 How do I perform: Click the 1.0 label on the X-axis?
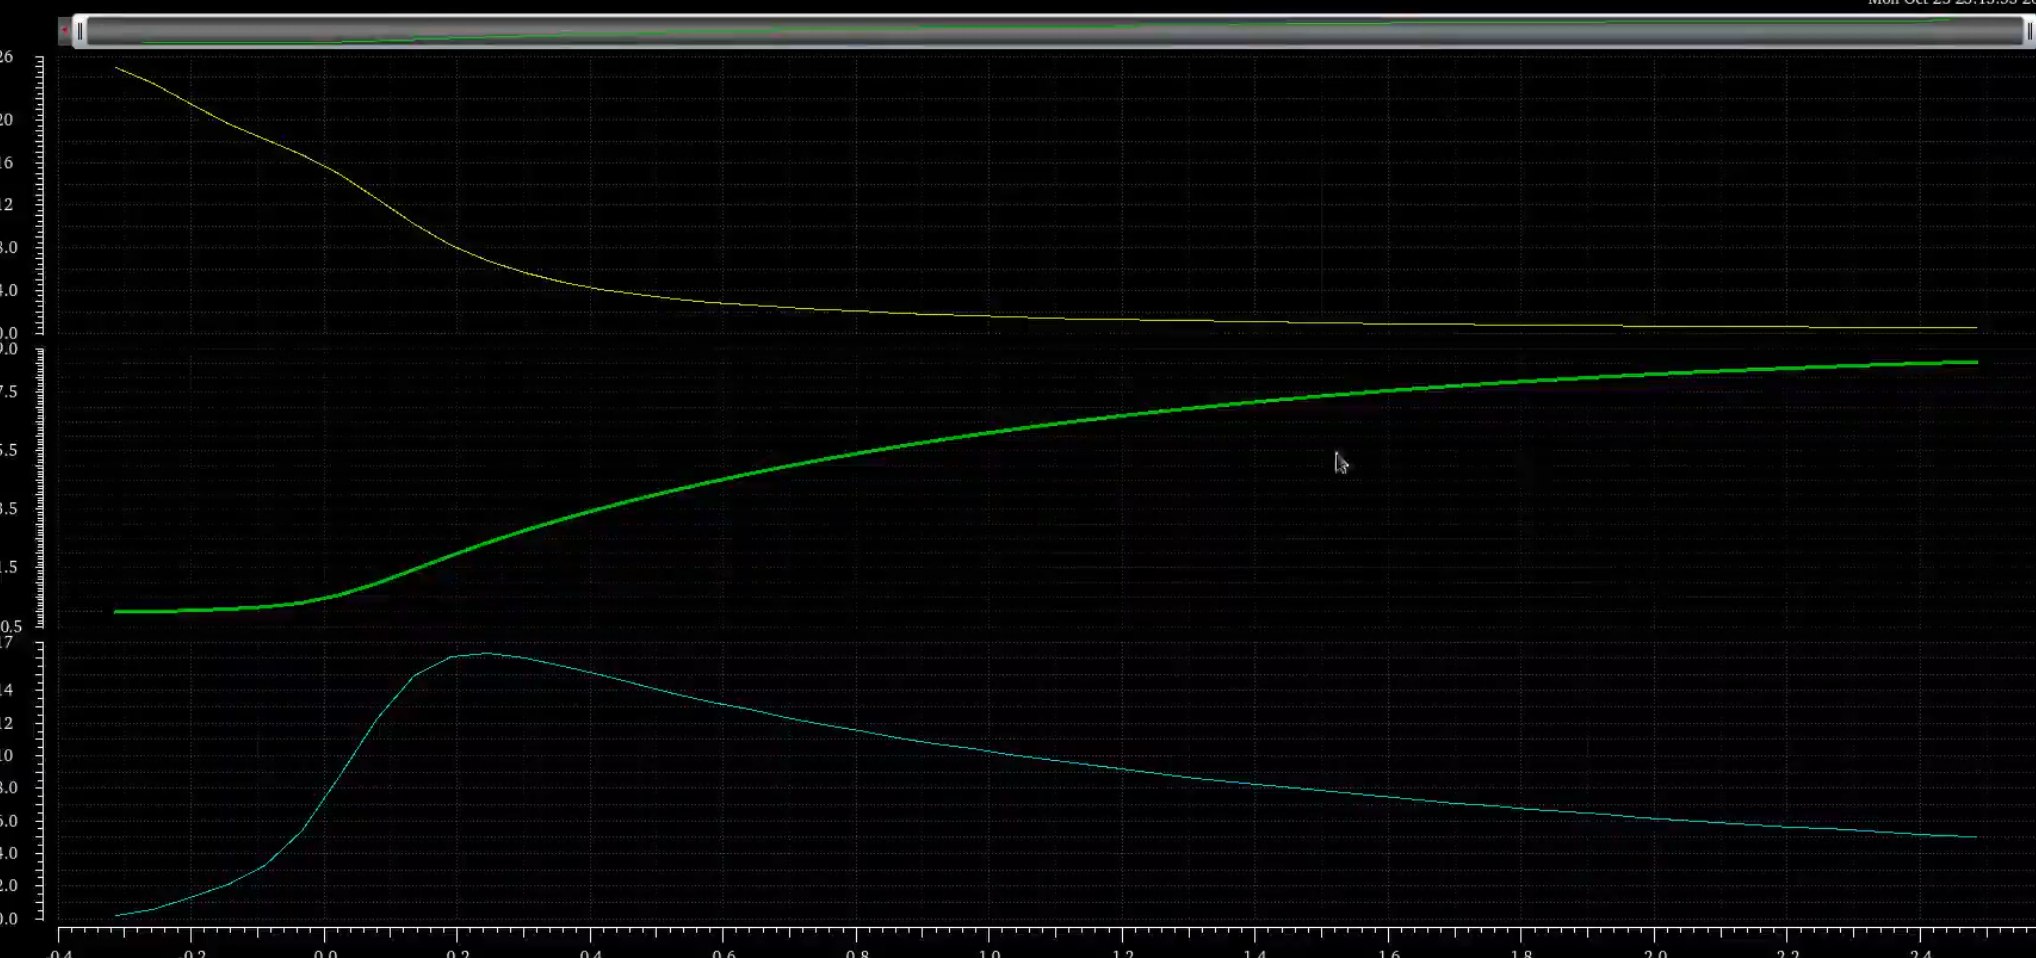pyautogui.click(x=989, y=954)
